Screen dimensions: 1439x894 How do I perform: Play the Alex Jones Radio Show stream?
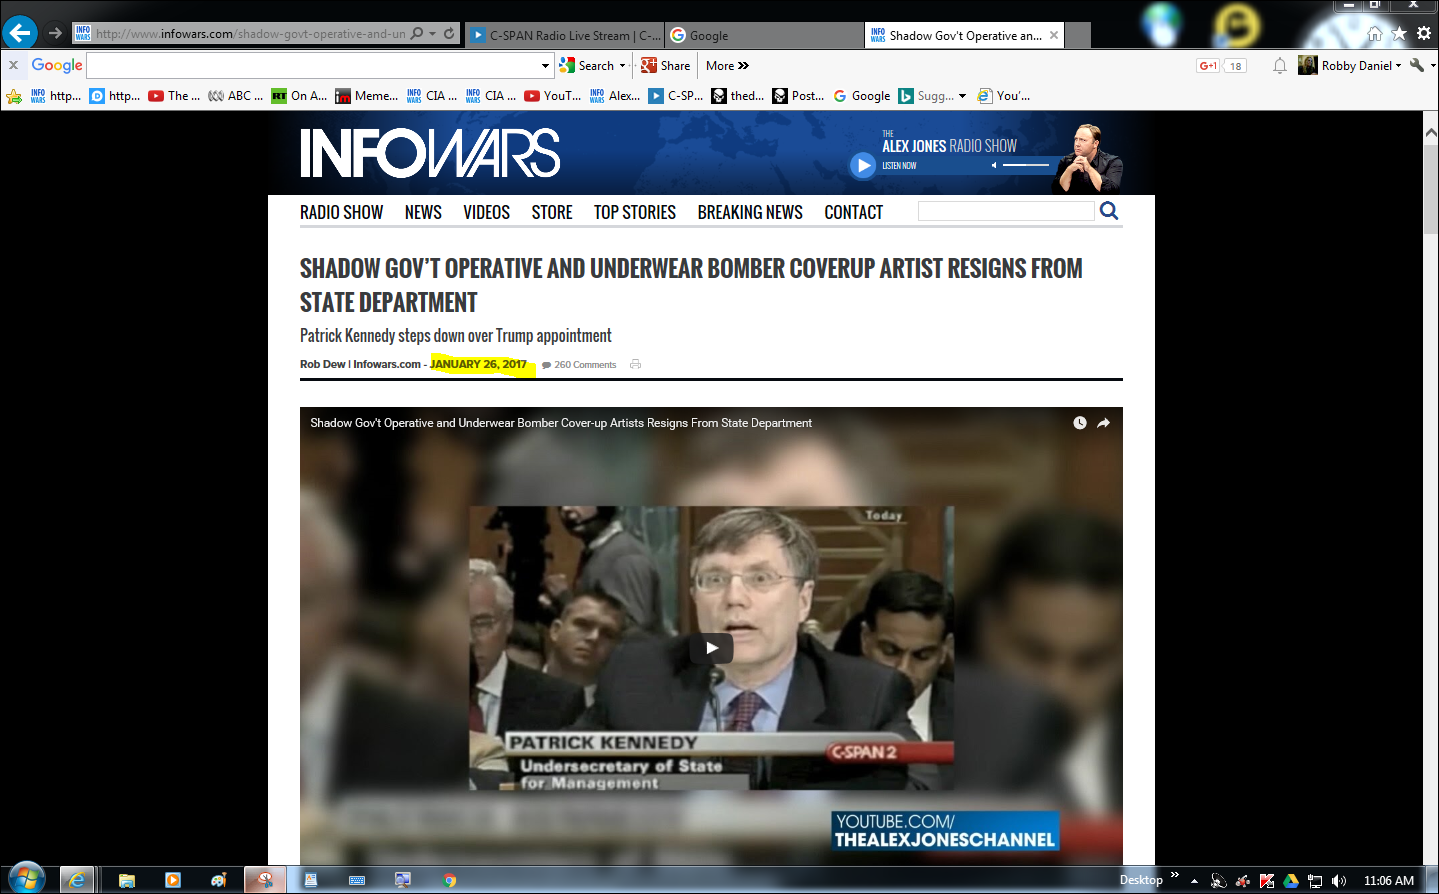click(862, 165)
